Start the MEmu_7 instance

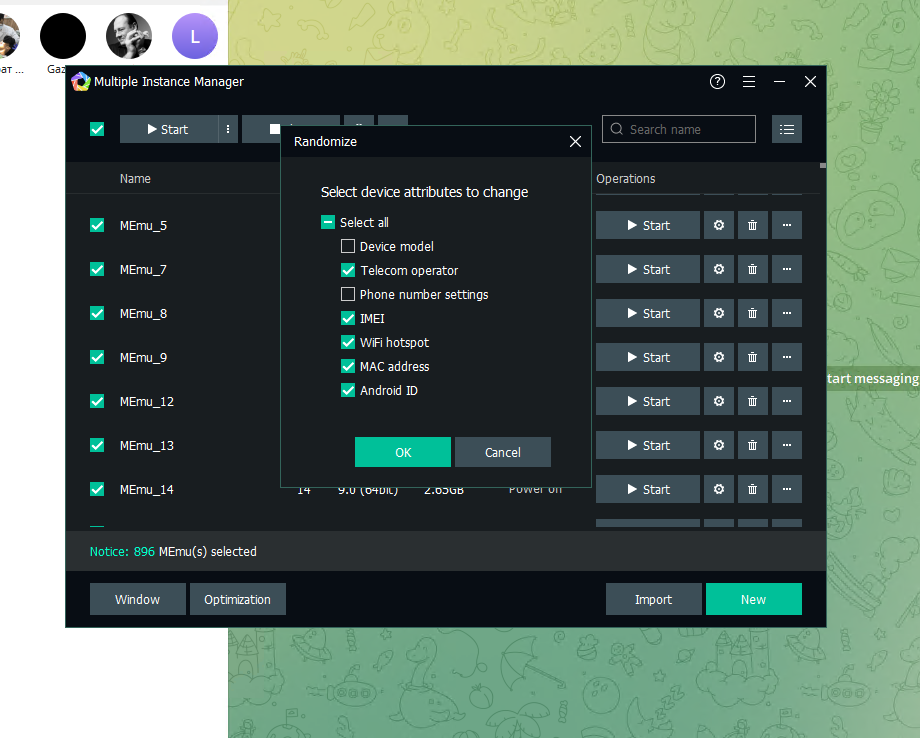point(648,269)
